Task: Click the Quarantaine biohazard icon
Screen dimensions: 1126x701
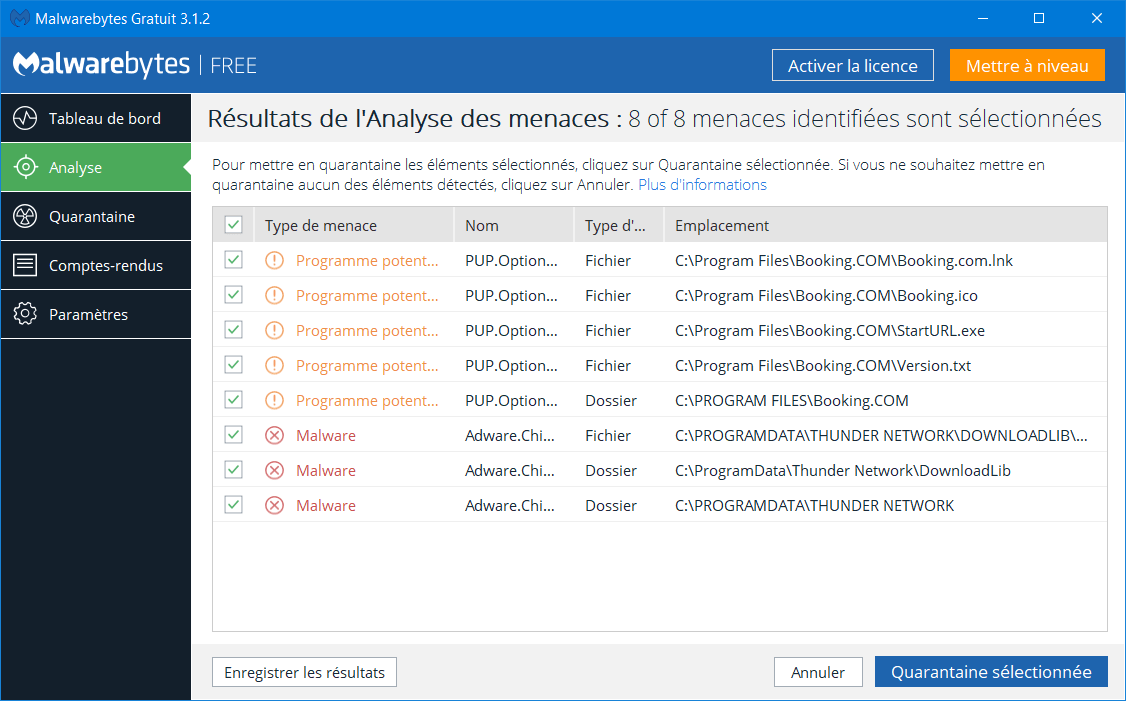Action: coord(25,216)
